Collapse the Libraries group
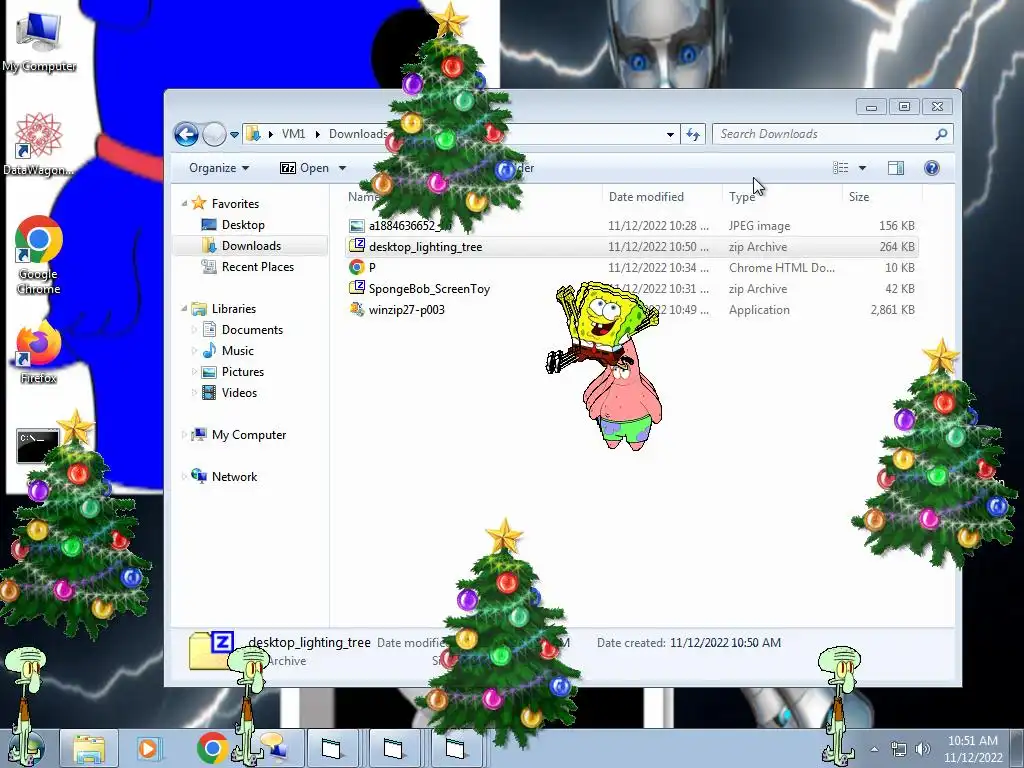This screenshot has height=768, width=1024. tap(185, 309)
